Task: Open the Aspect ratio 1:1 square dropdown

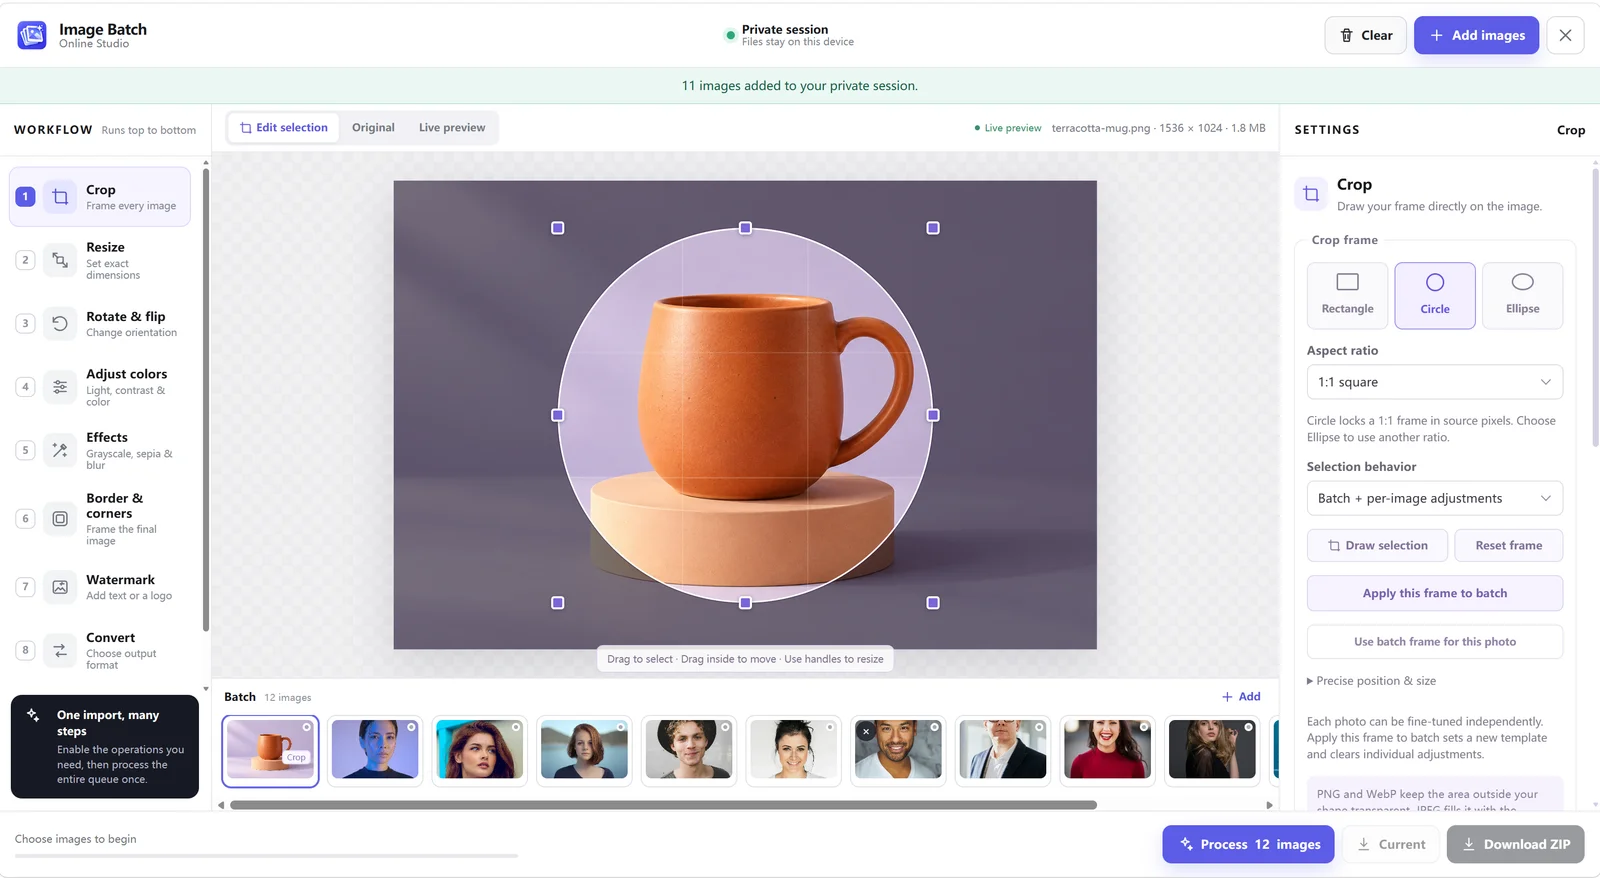Action: (x=1435, y=382)
